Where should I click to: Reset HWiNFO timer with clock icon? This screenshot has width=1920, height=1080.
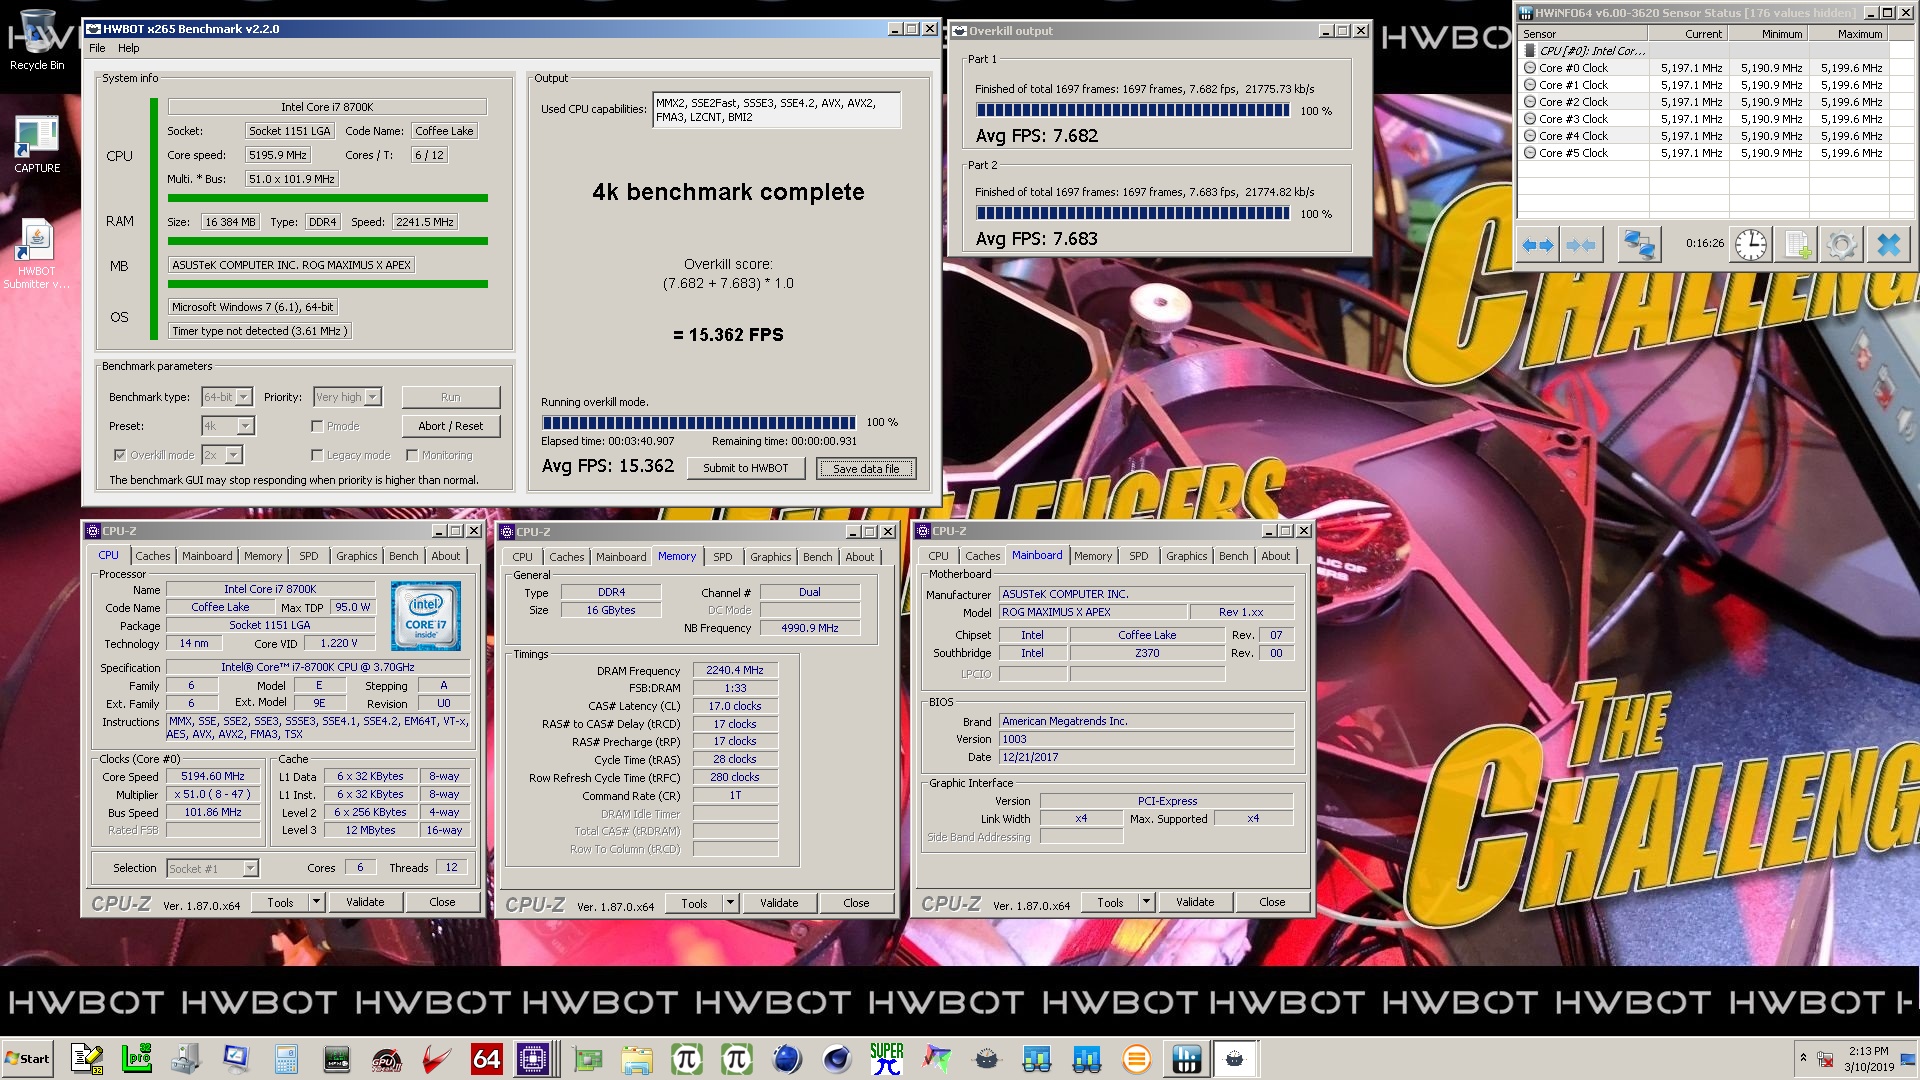[1750, 245]
